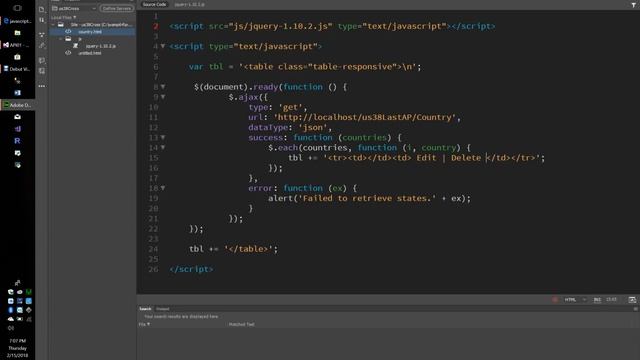Collapse the script block fold arrow at line 4
Screen dimensions: 640x360
click(163, 46)
